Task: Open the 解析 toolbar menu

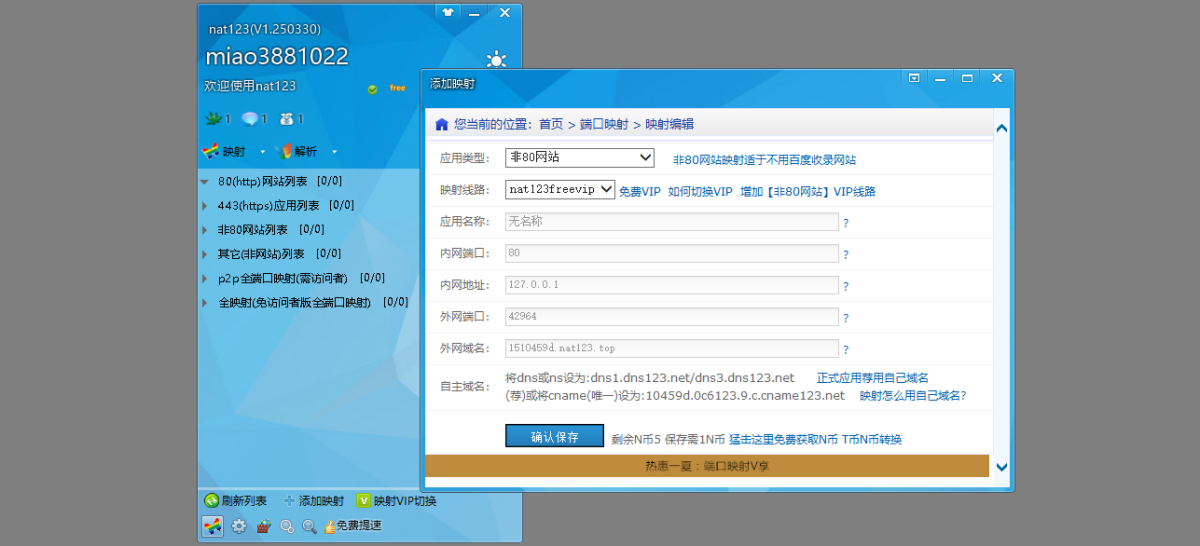Action: click(x=297, y=152)
